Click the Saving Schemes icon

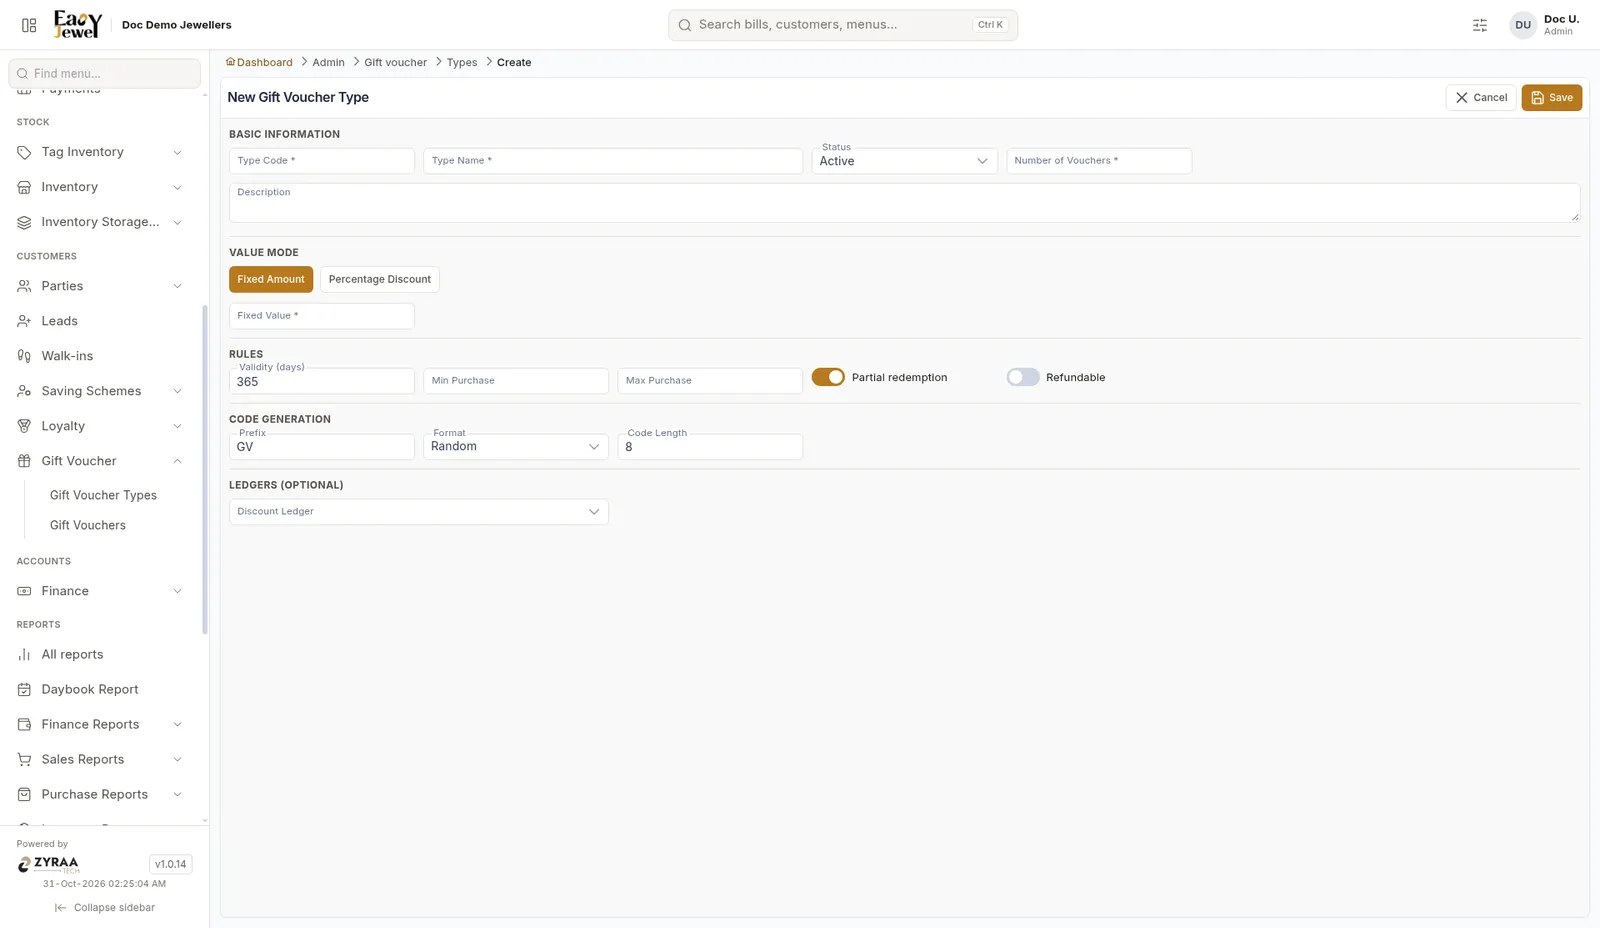24,391
